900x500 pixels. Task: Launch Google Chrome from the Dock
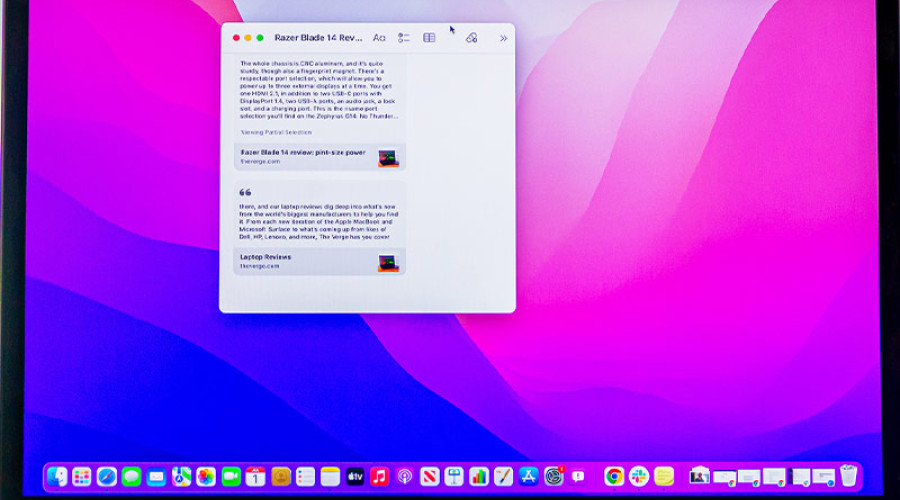click(x=614, y=476)
